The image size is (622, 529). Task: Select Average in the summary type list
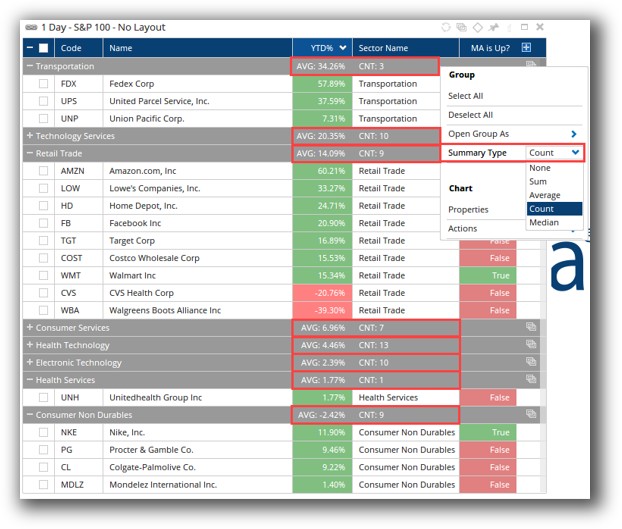pos(545,195)
